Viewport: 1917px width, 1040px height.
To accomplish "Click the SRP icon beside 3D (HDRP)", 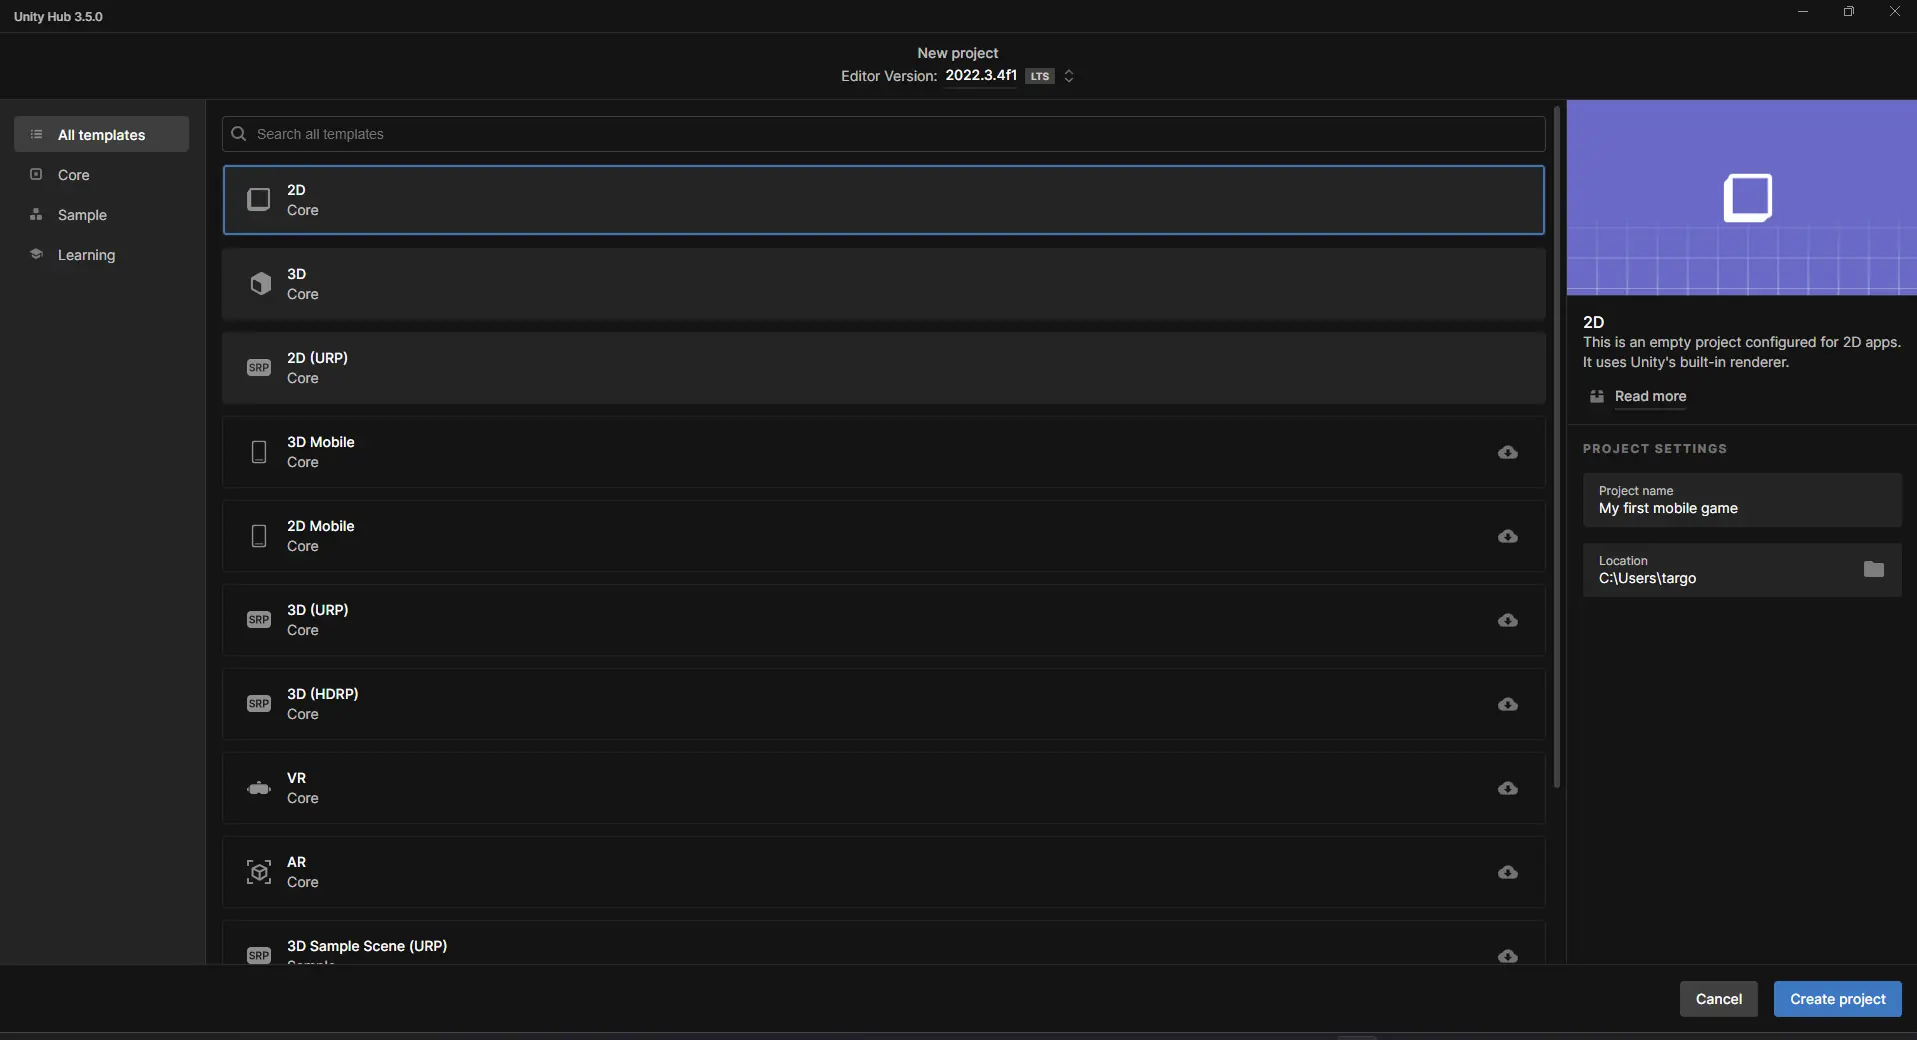I will (259, 704).
